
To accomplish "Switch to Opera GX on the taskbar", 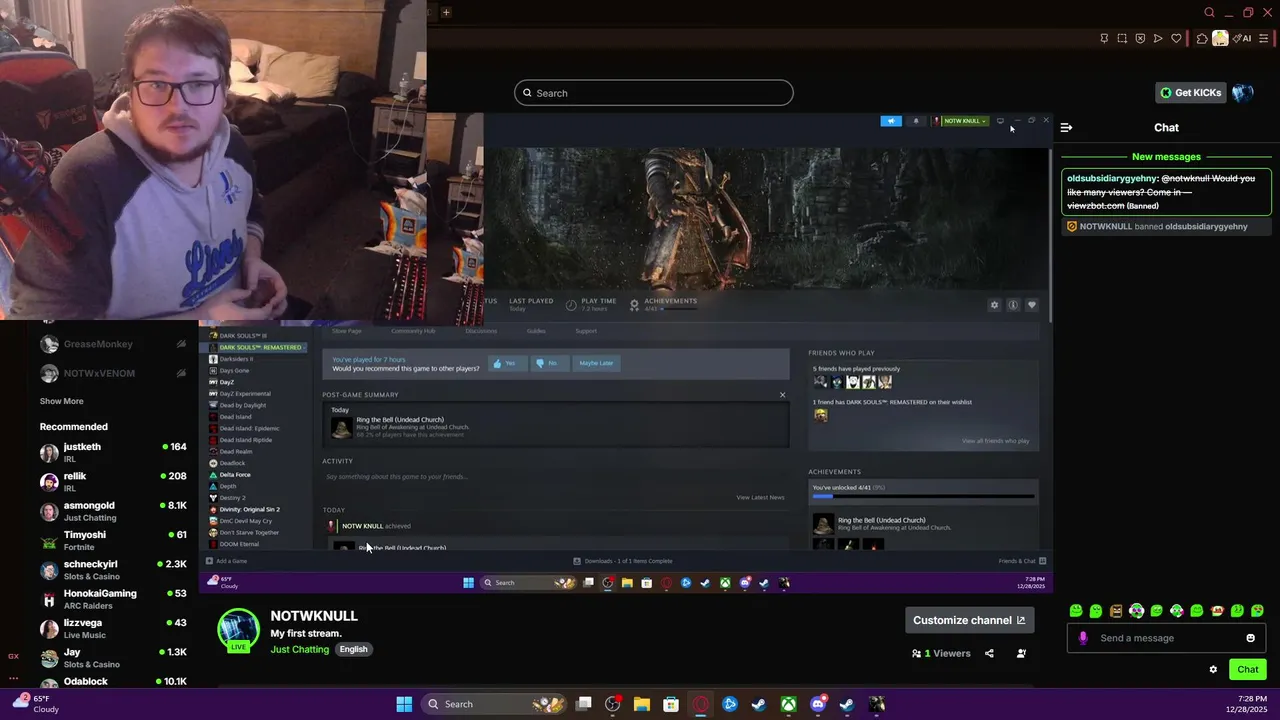I will pyautogui.click(x=701, y=704).
